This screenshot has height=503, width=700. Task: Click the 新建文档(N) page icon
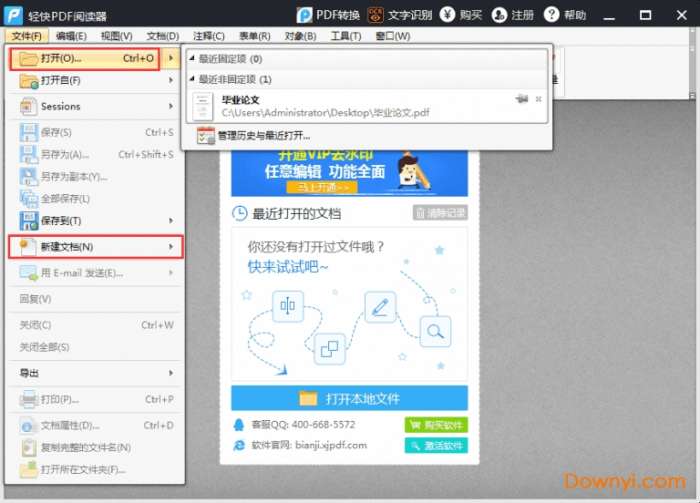point(28,247)
